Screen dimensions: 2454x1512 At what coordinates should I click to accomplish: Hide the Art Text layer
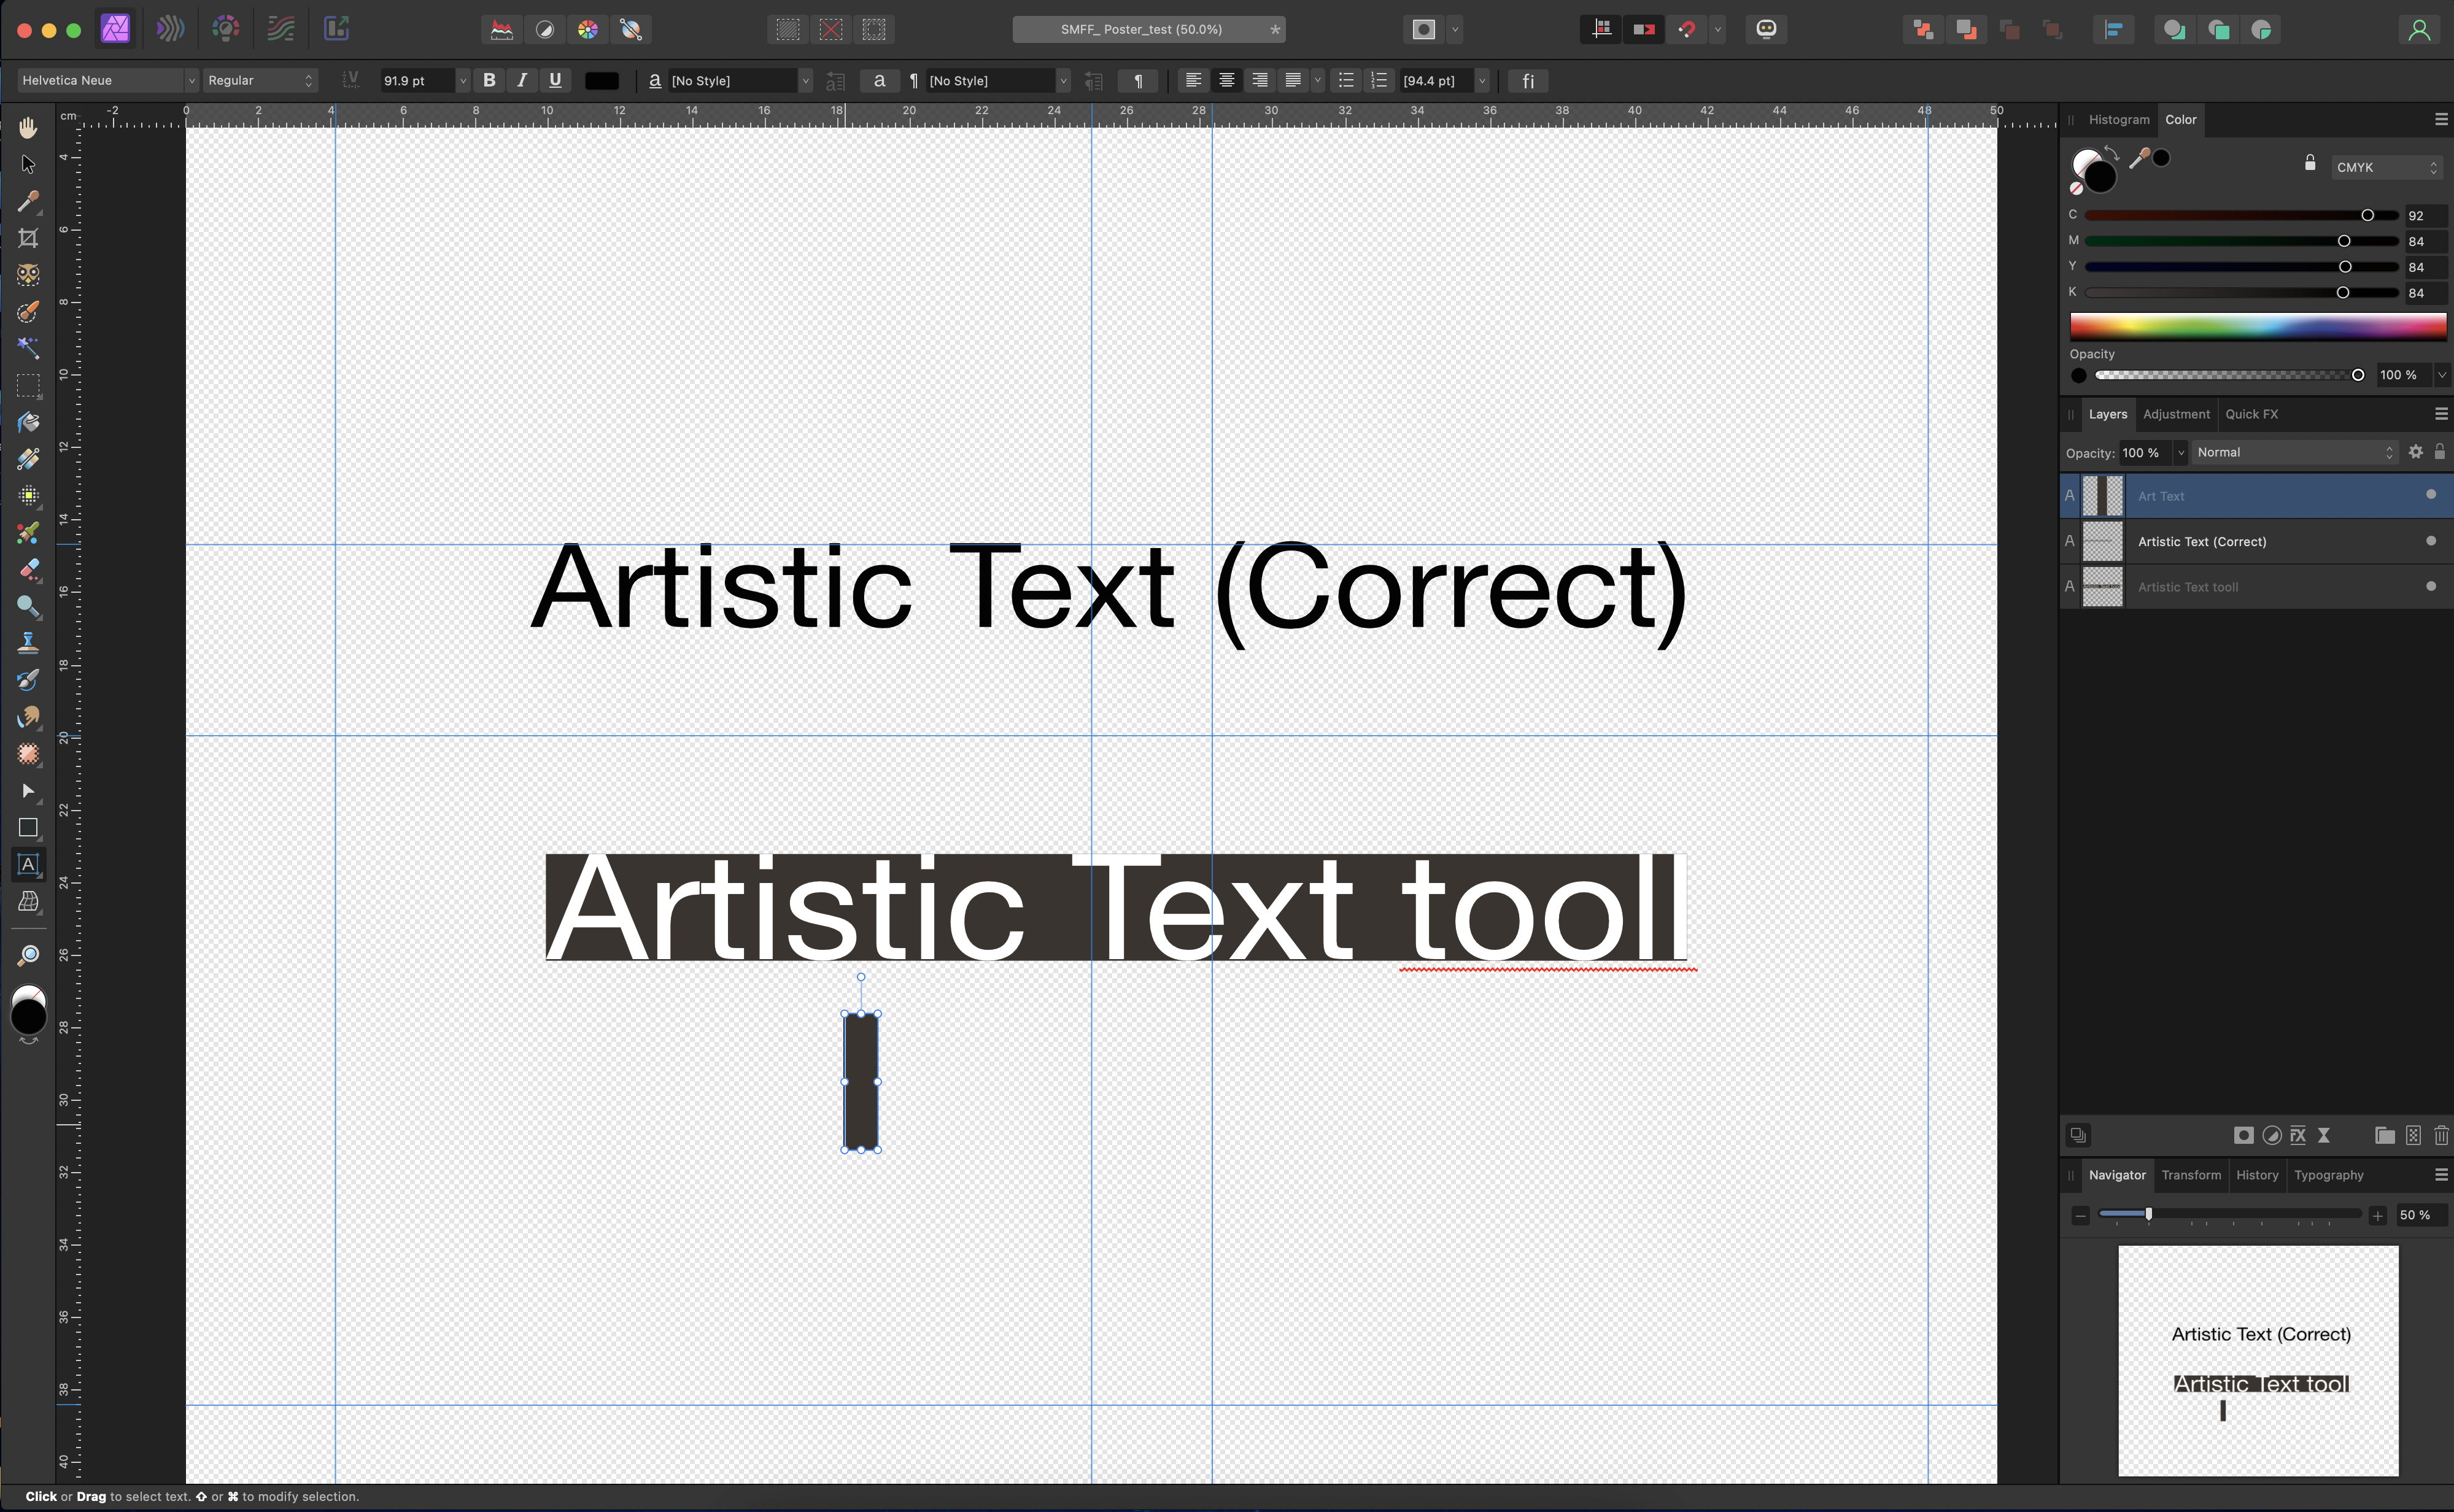coord(2430,494)
